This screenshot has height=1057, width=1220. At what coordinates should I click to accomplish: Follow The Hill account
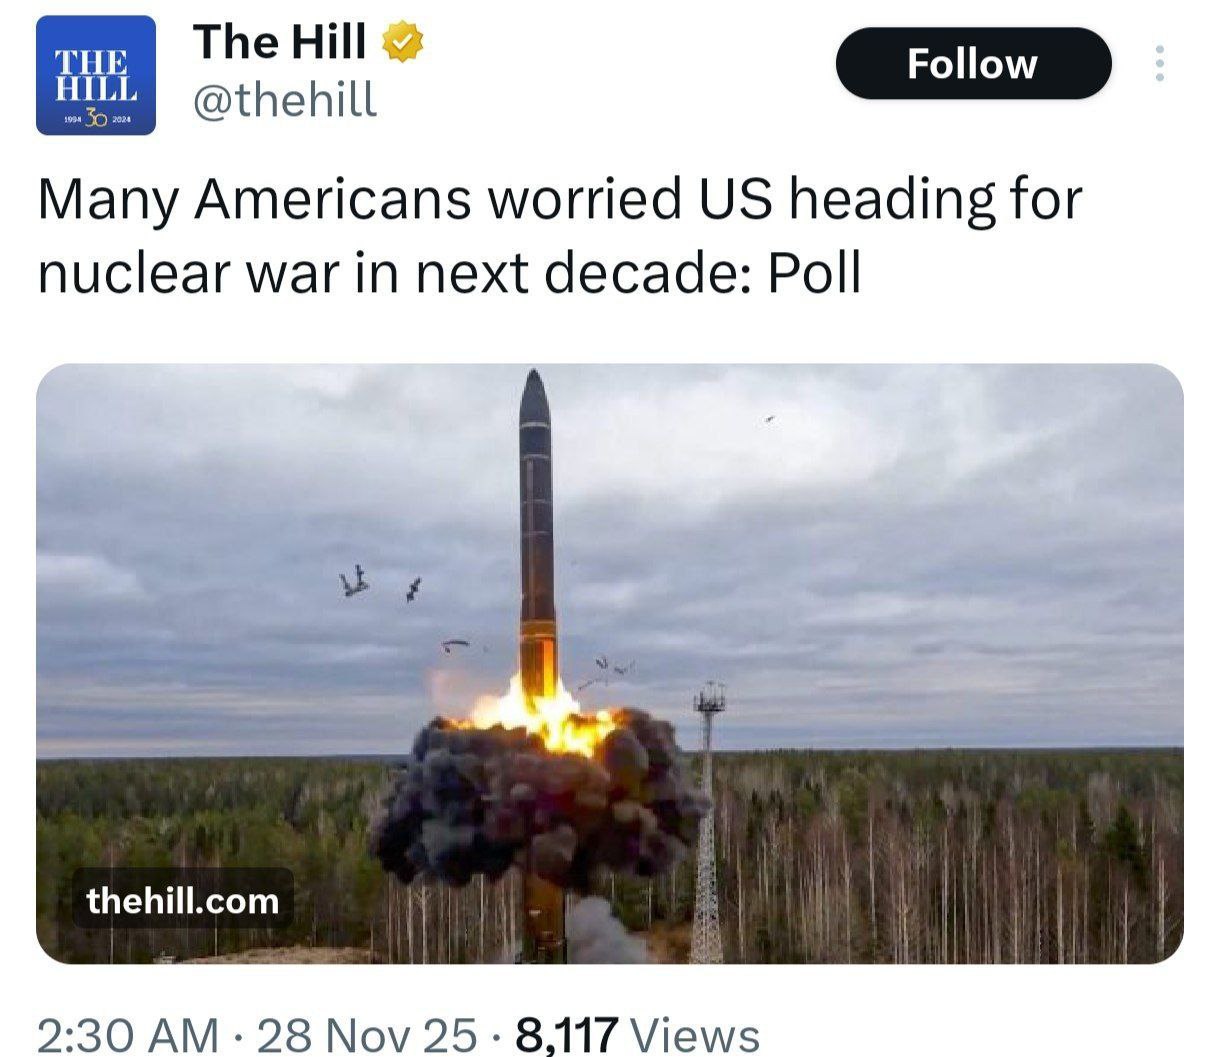pyautogui.click(x=973, y=64)
